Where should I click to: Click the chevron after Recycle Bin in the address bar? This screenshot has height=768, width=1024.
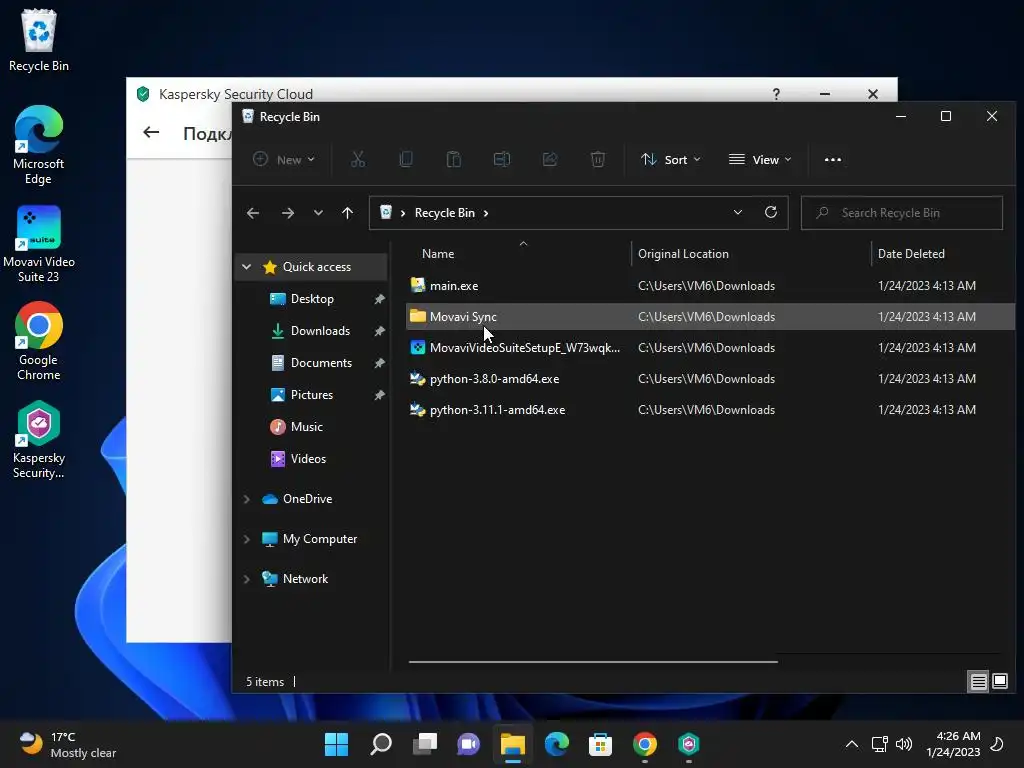coord(486,213)
